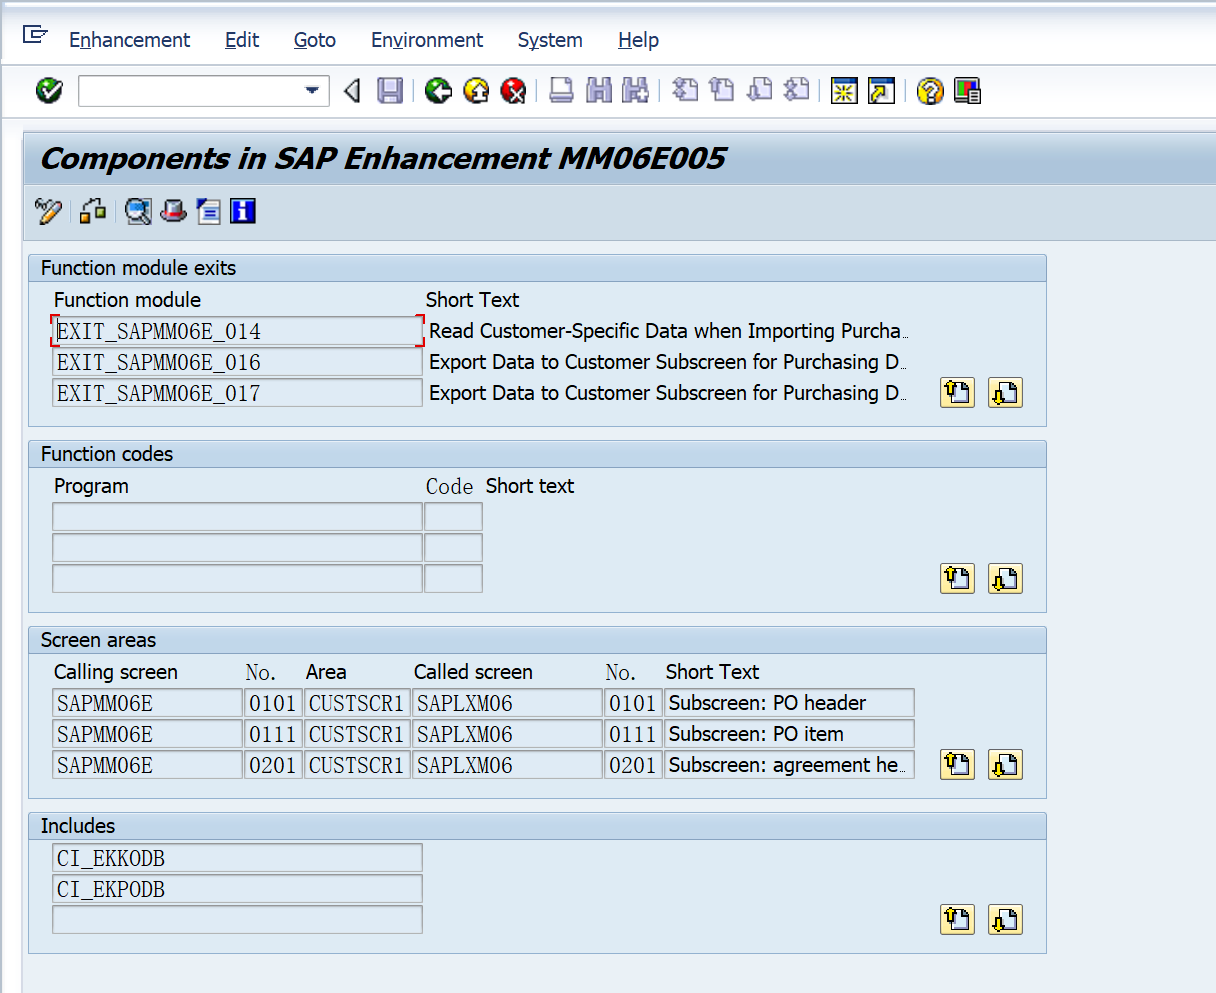Image resolution: width=1216 pixels, height=993 pixels.
Task: Click the red Cancel icon
Action: coord(514,91)
